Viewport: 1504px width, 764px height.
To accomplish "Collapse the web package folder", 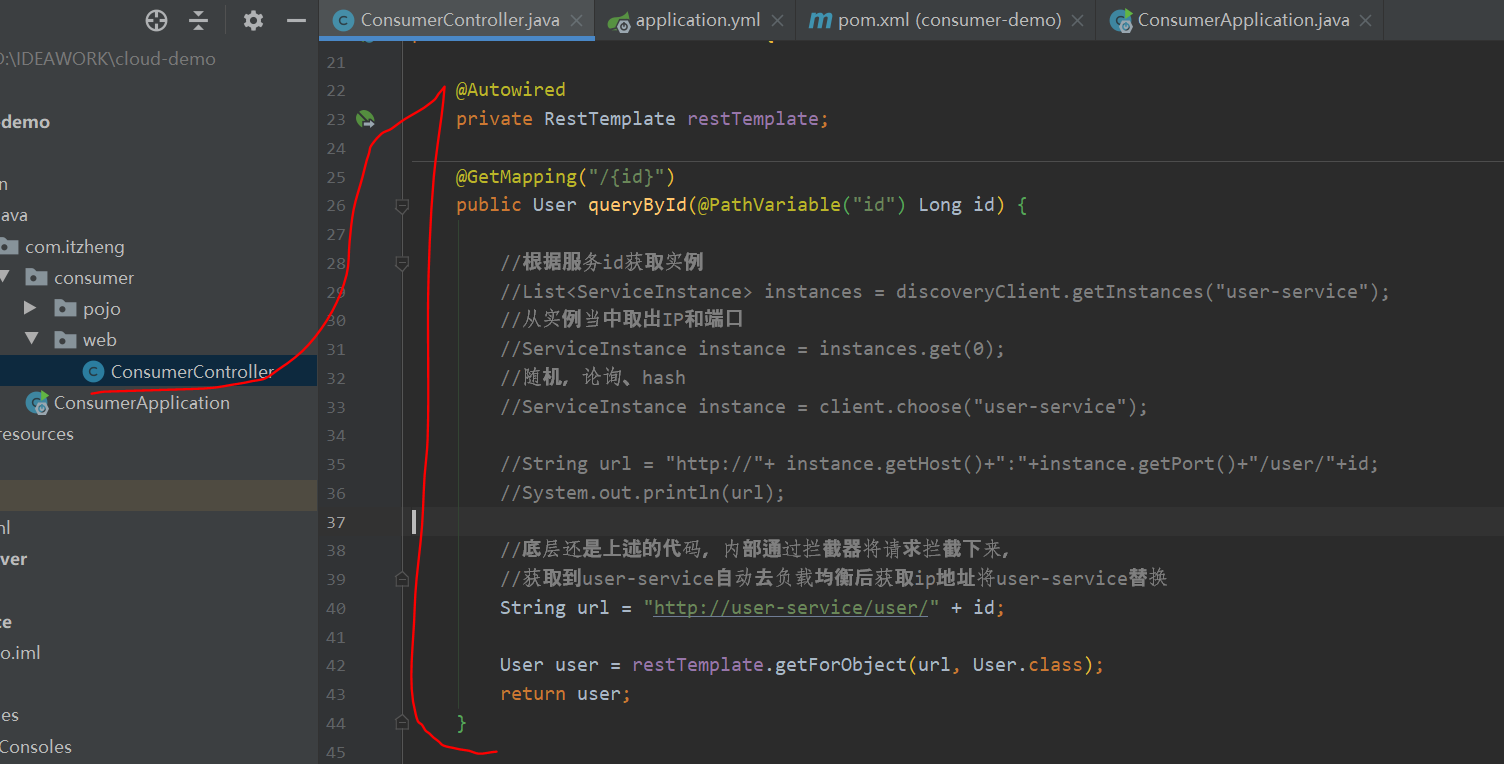I will pos(30,339).
